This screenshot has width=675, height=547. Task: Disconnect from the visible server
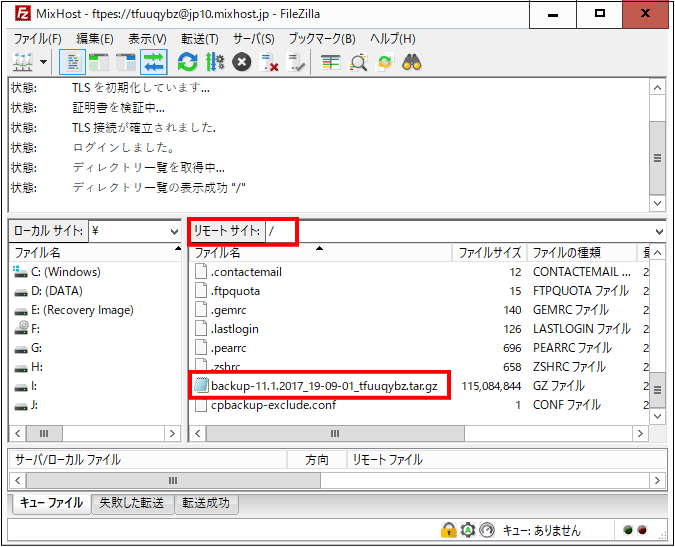tap(269, 62)
